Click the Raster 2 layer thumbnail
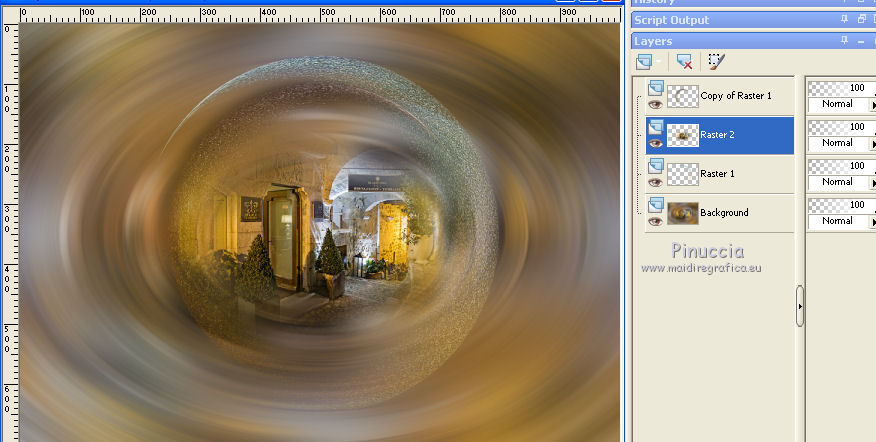876x442 pixels. point(683,135)
